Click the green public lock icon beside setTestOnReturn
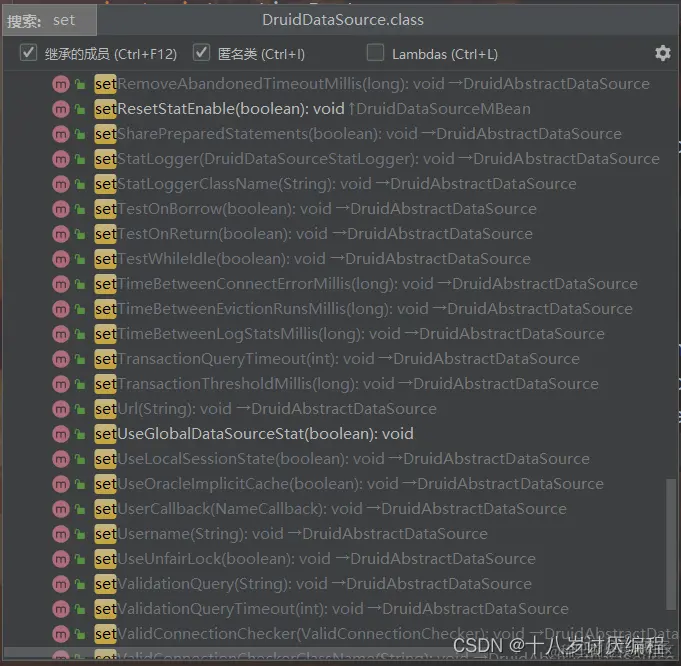681x666 pixels. pos(80,234)
